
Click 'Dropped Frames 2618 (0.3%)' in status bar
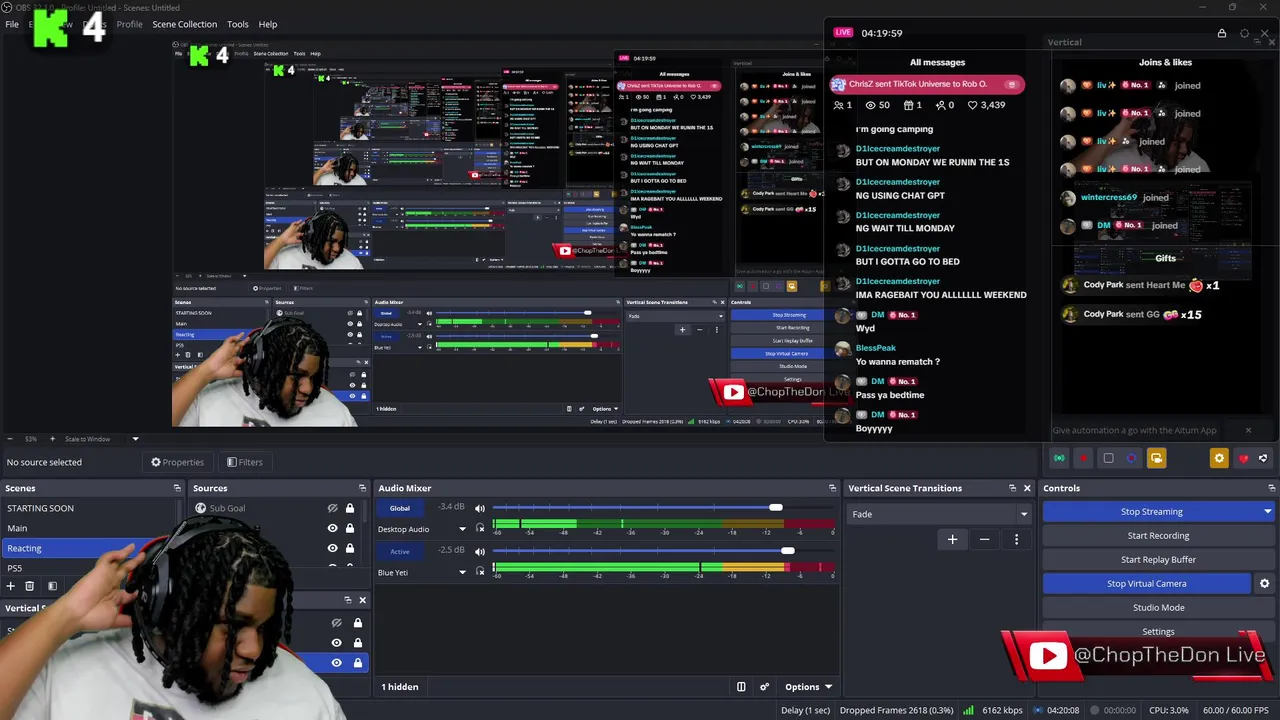click(x=896, y=710)
